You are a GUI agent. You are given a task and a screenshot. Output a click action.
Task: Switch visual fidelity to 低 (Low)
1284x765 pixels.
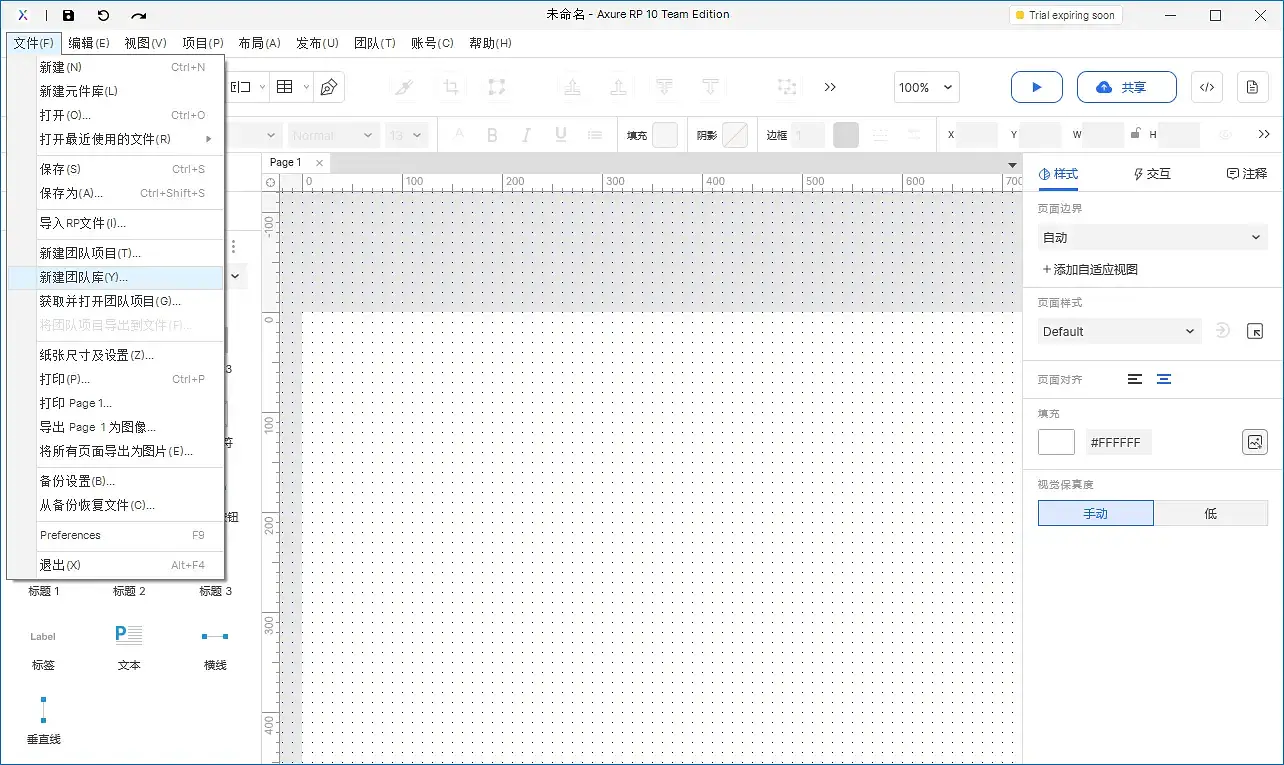(x=1211, y=512)
